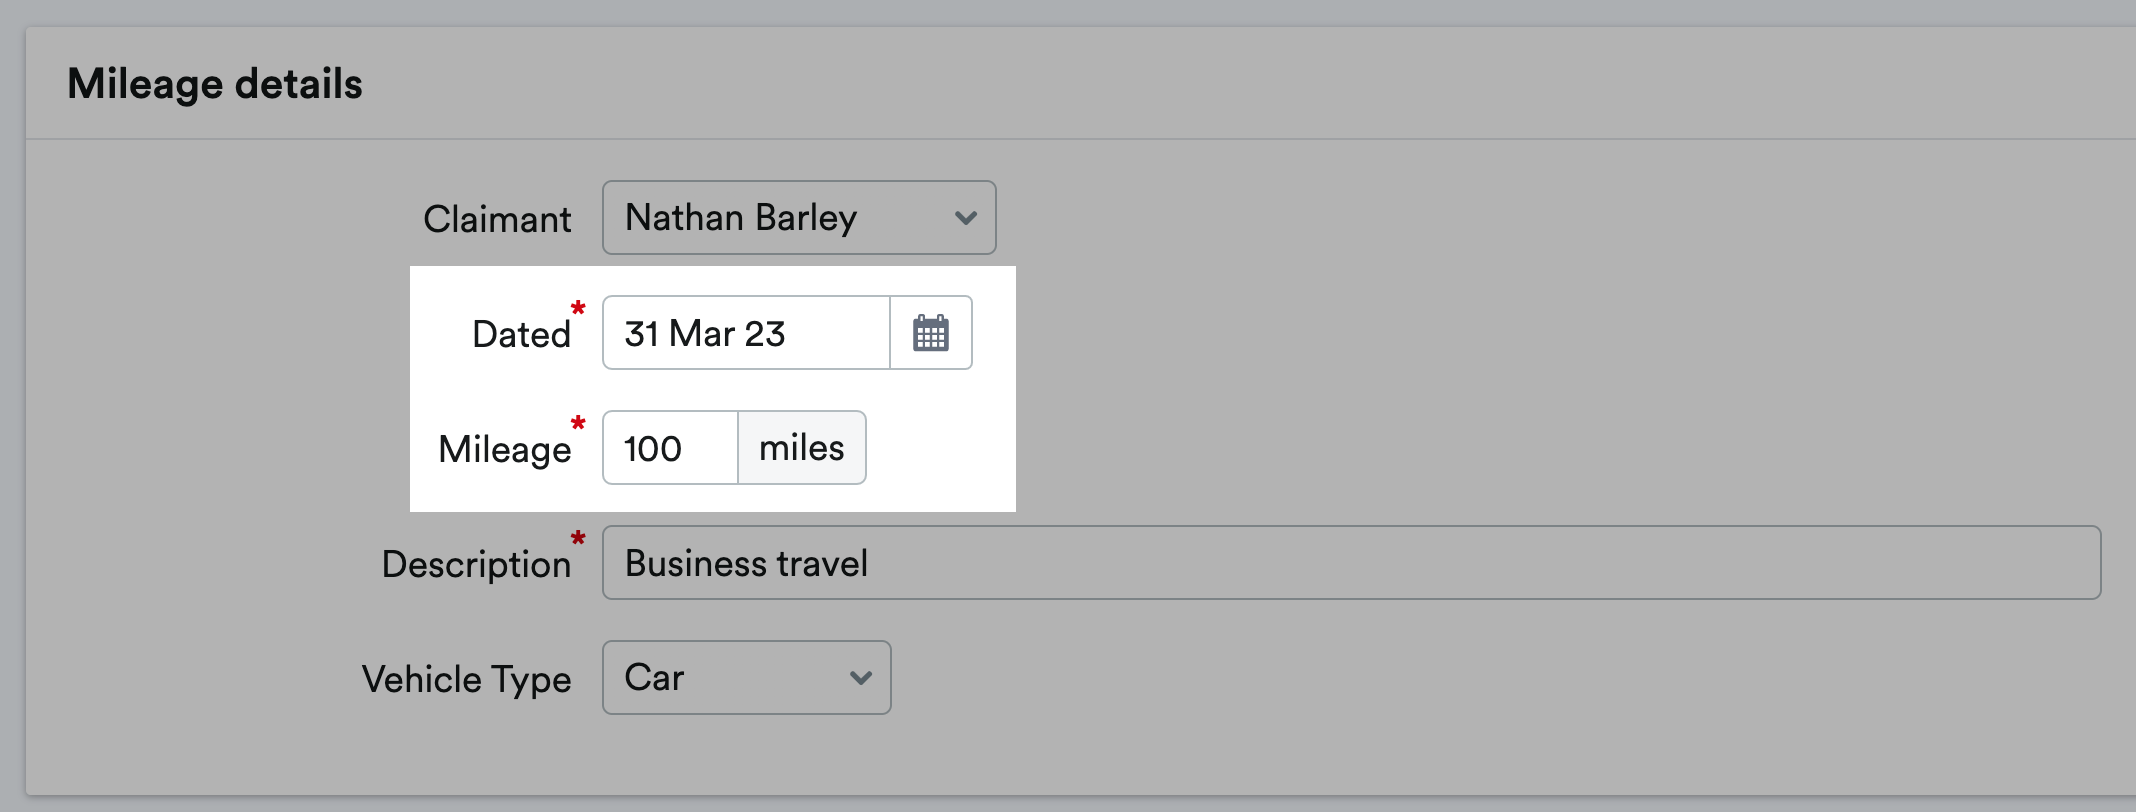The width and height of the screenshot is (2136, 812).
Task: Click the Vehicle Type label text
Action: click(x=466, y=679)
